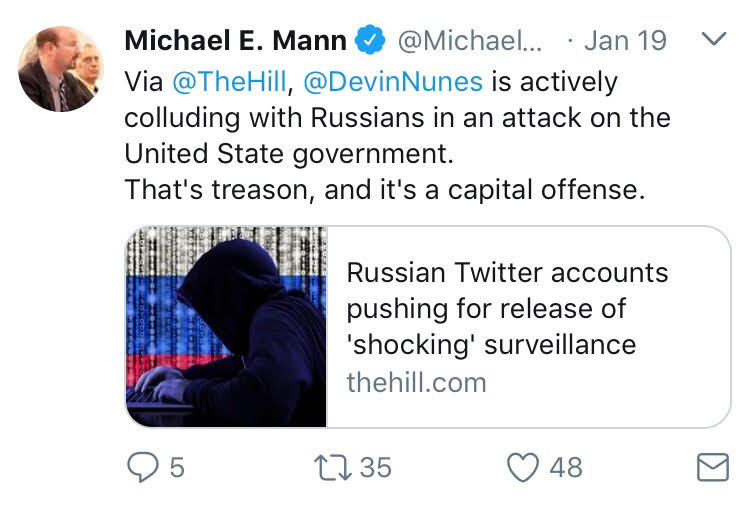Click the thehill.com domain link
750x508 pixels.
[x=416, y=383]
